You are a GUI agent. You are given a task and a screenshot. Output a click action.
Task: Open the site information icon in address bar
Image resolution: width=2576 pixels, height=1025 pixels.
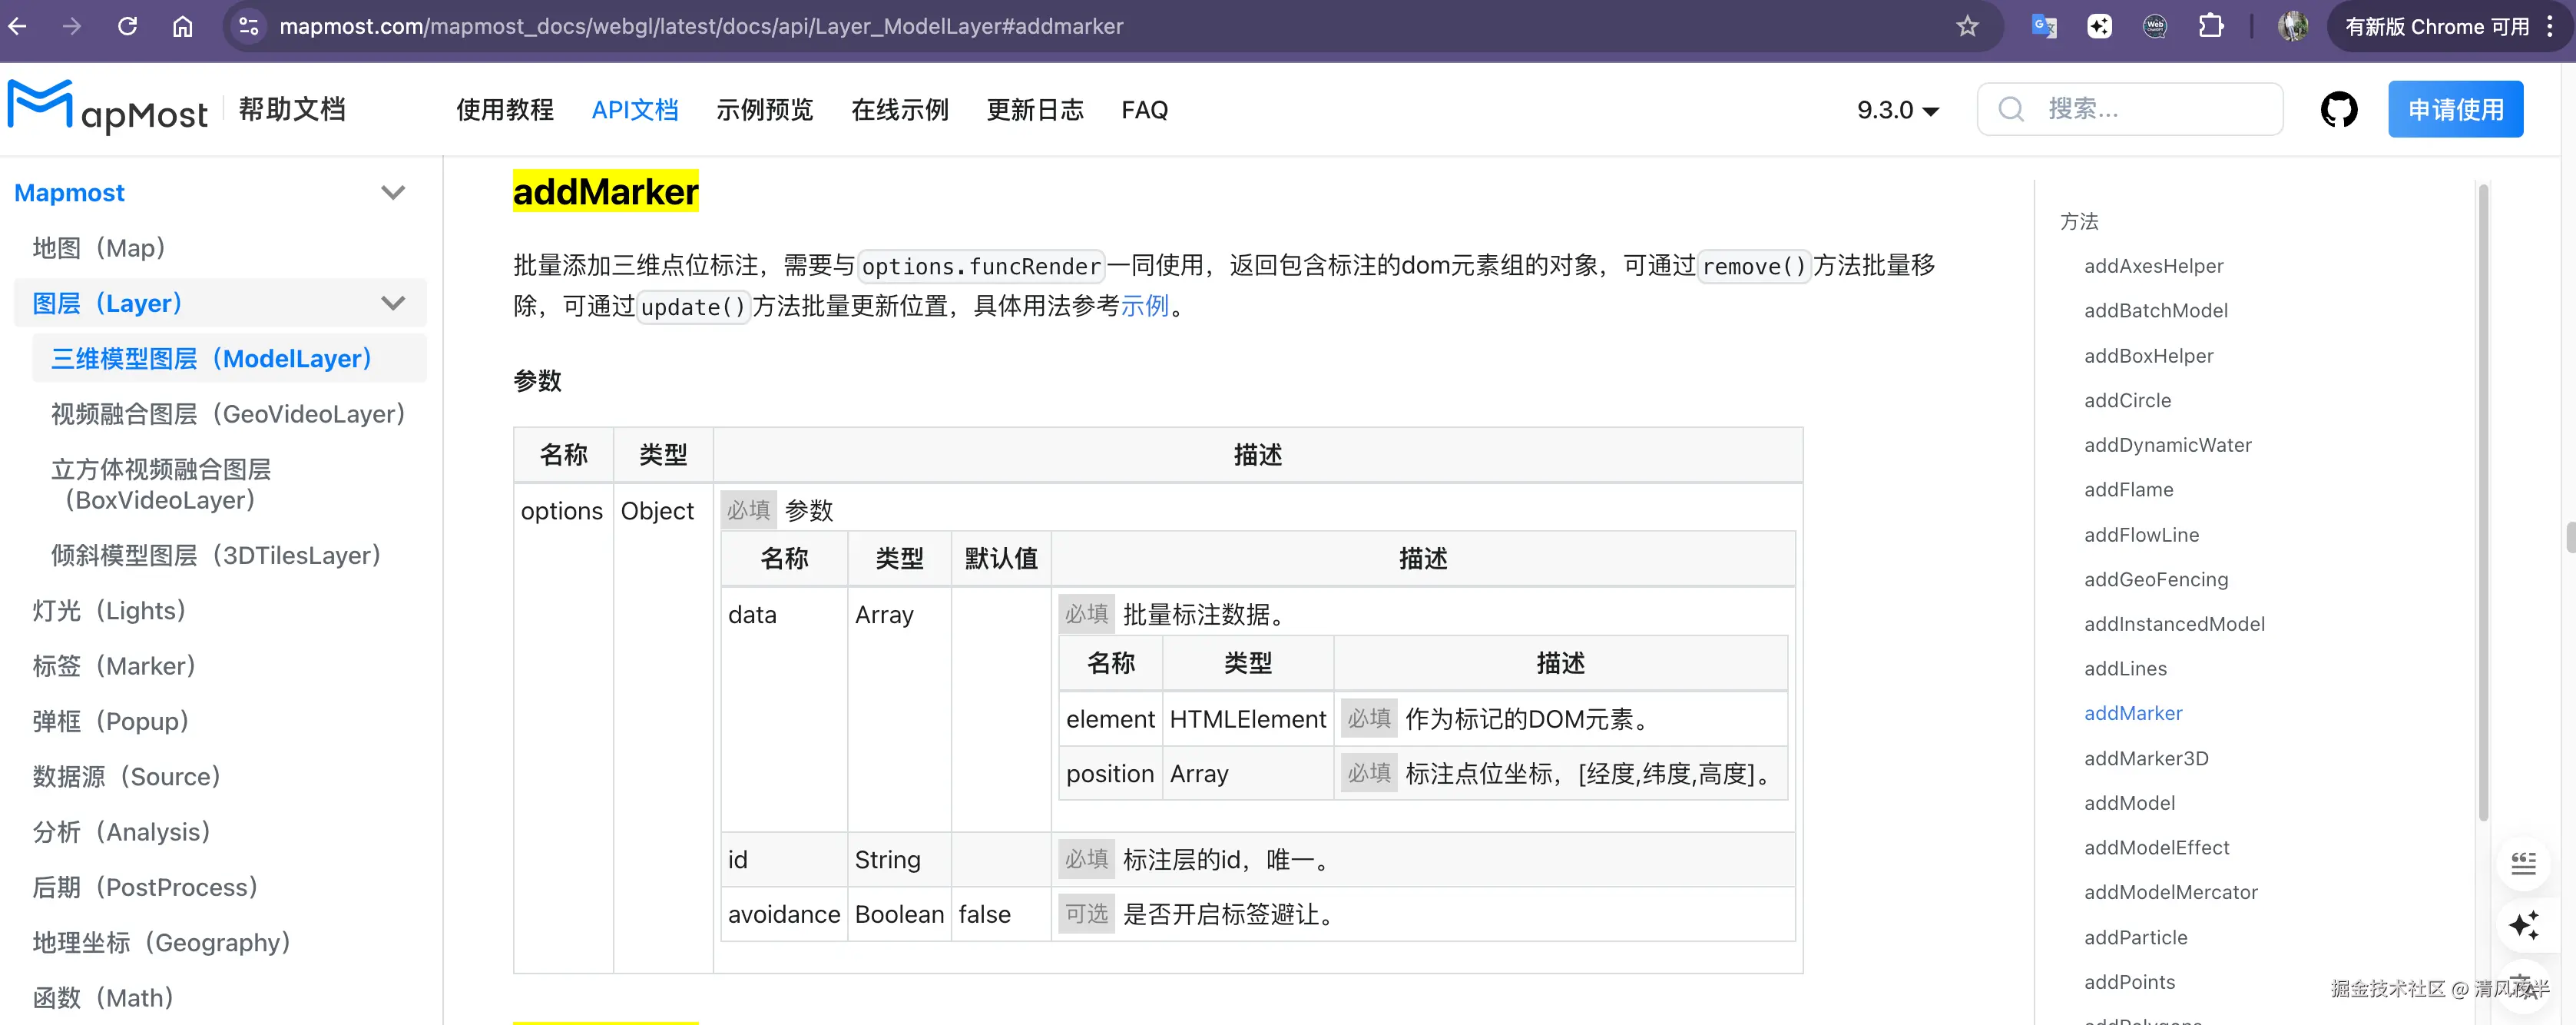click(x=248, y=26)
